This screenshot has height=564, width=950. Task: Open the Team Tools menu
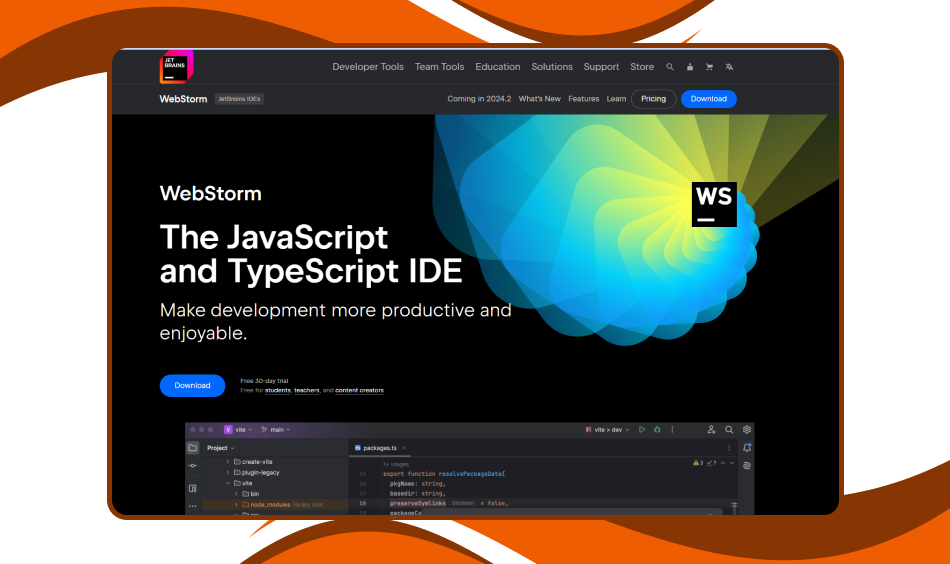439,67
